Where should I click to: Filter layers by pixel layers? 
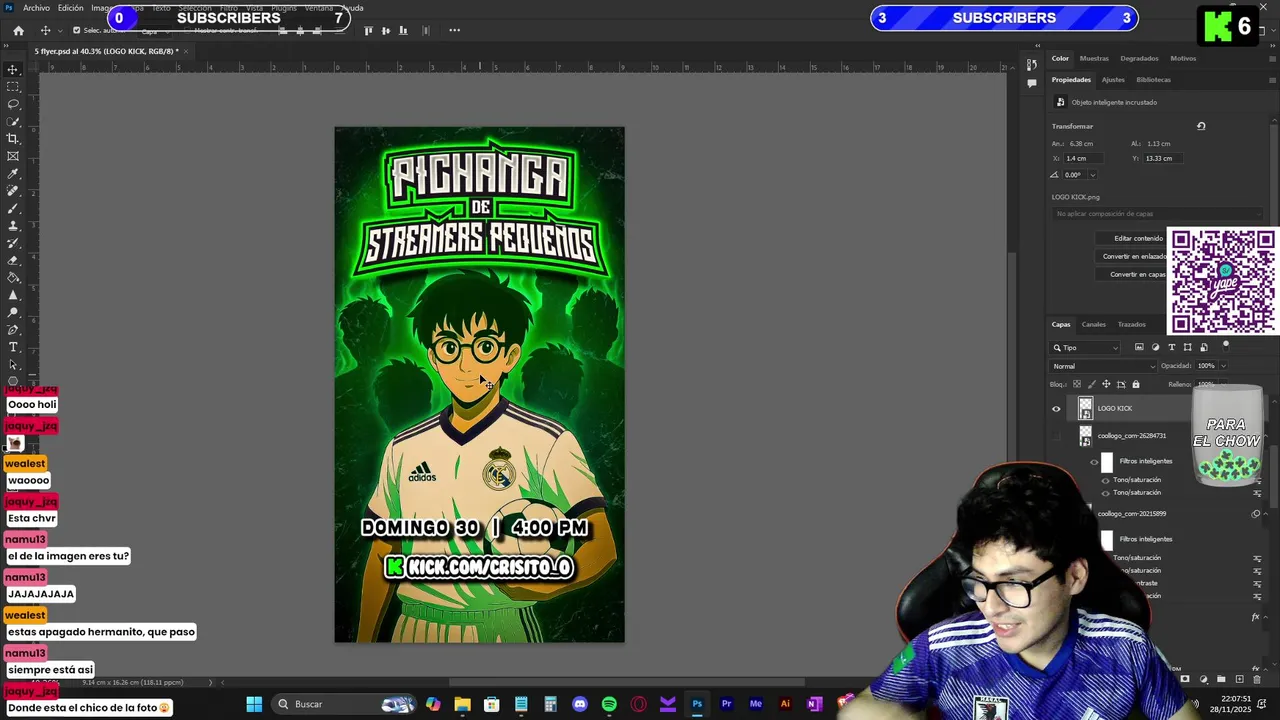coord(1139,347)
